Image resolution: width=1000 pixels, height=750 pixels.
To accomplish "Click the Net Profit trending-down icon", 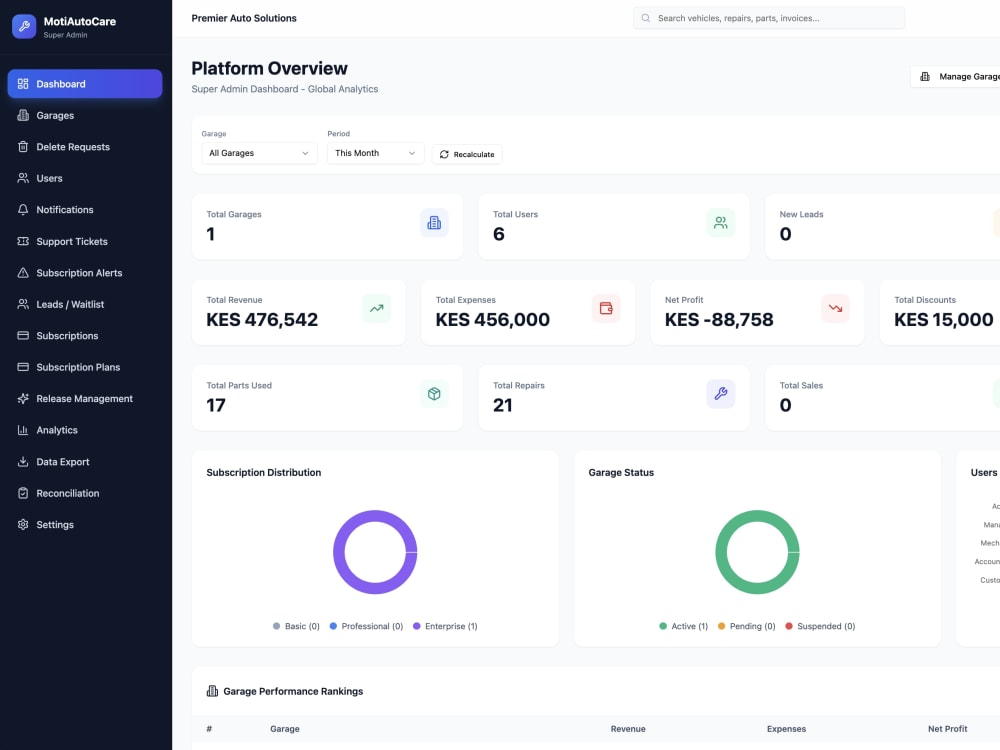I will [x=835, y=308].
